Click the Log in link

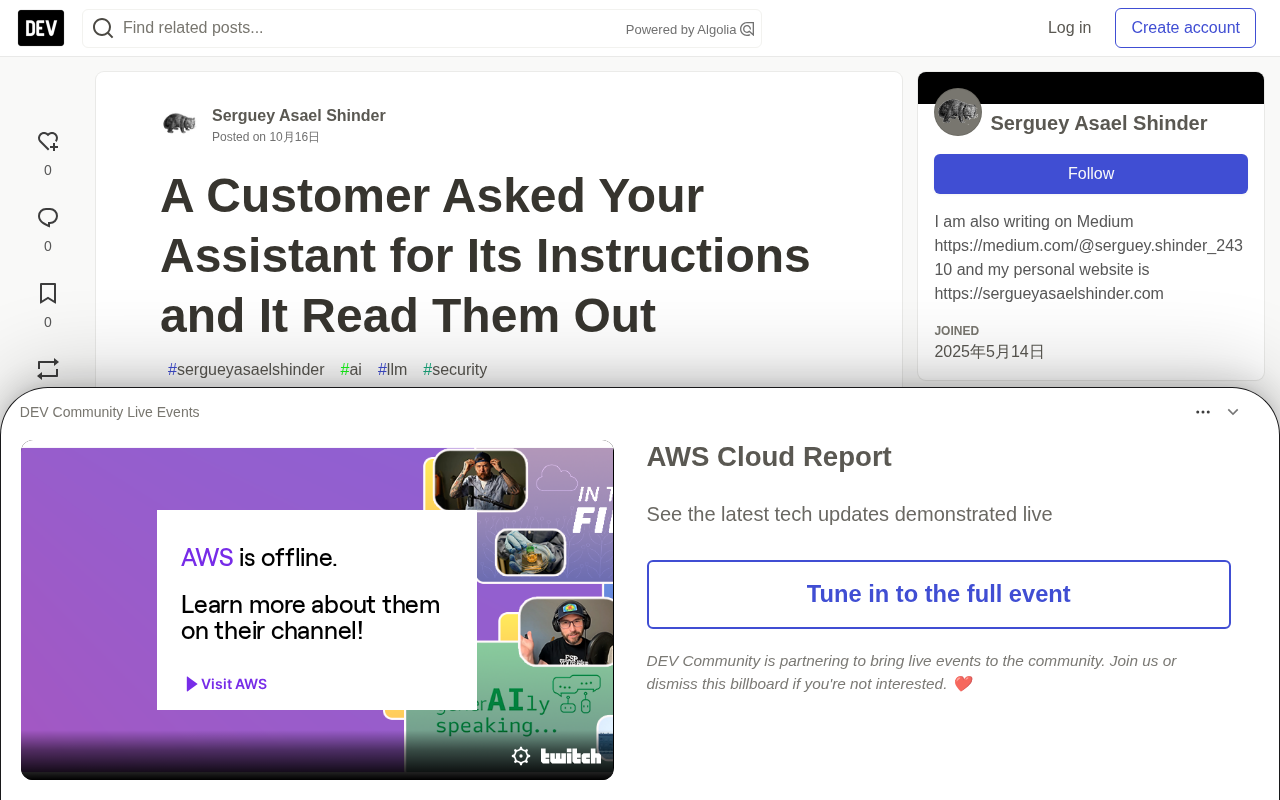tap(1069, 28)
